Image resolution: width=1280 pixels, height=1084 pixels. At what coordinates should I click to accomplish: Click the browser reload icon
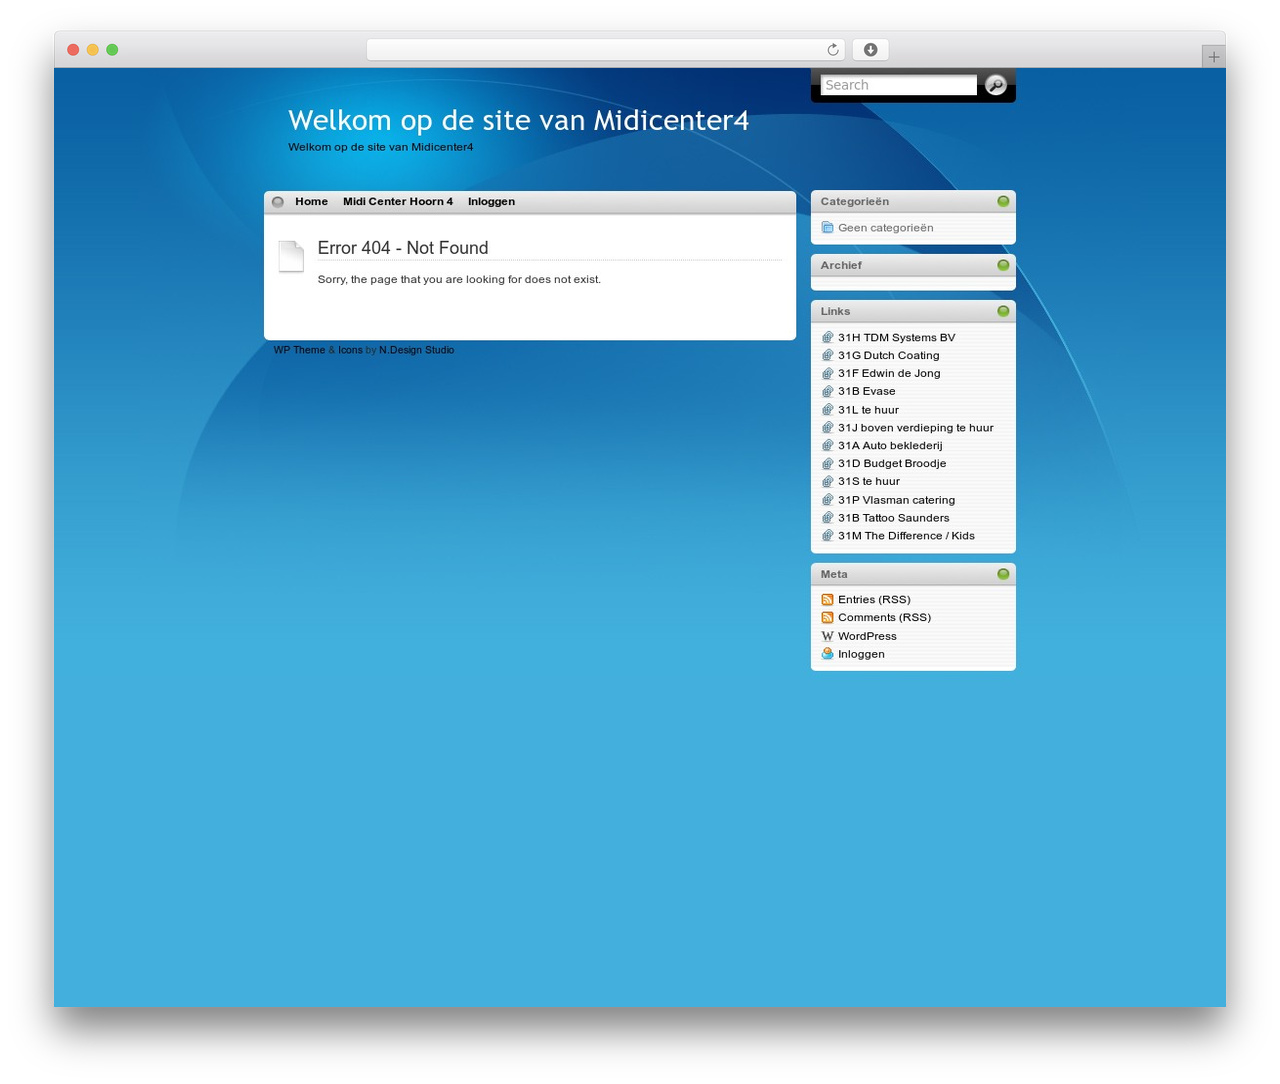(x=833, y=50)
